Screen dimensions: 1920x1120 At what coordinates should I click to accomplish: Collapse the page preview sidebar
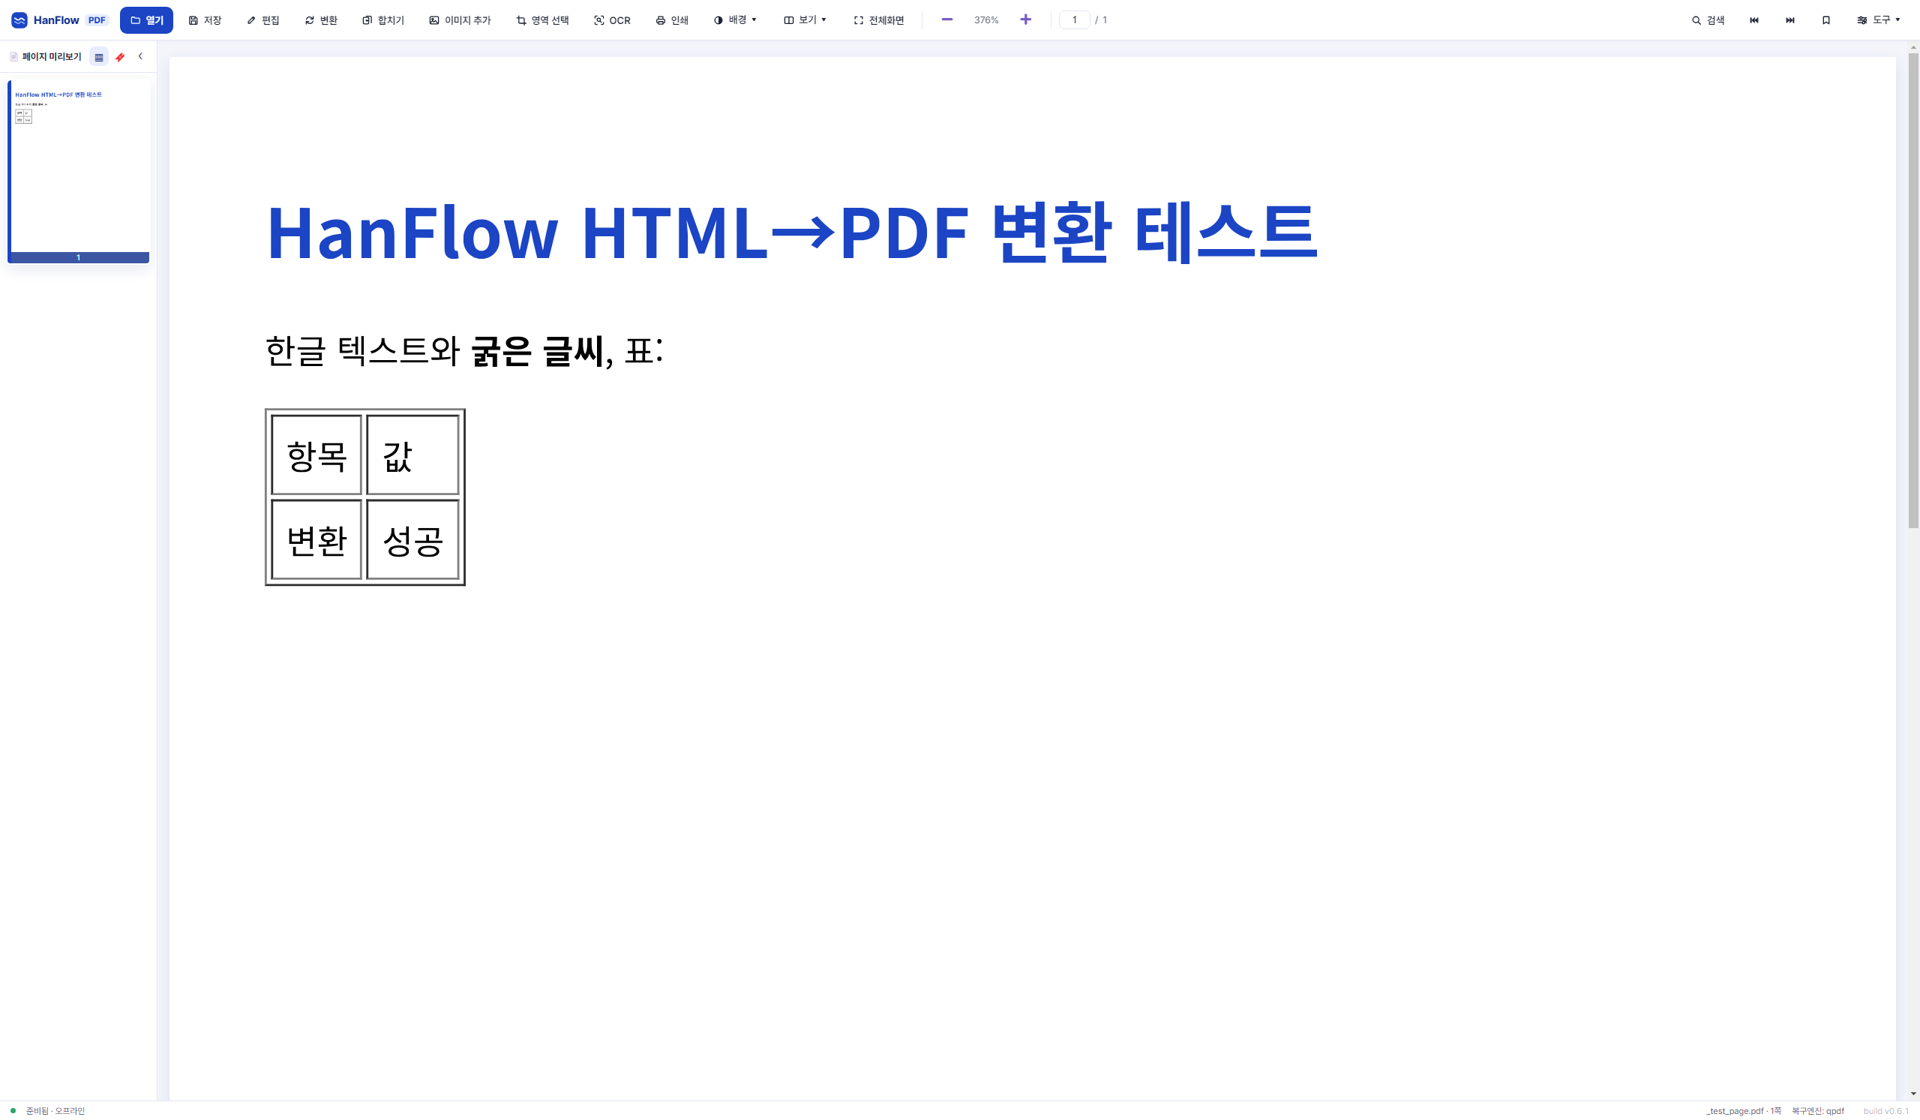[x=141, y=57]
